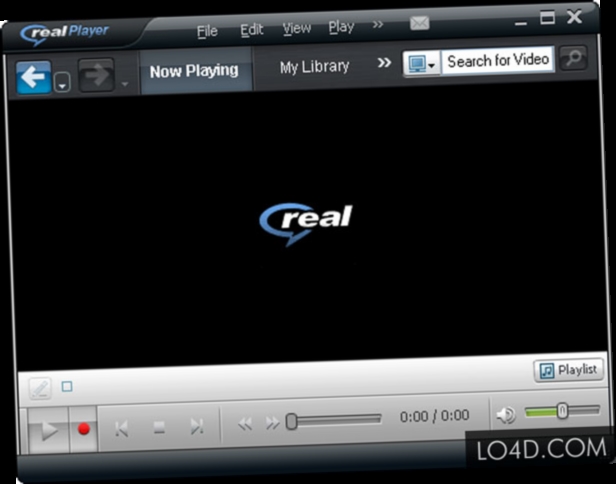Maximize the RealPlayer window
616x484 pixels.
click(547, 18)
